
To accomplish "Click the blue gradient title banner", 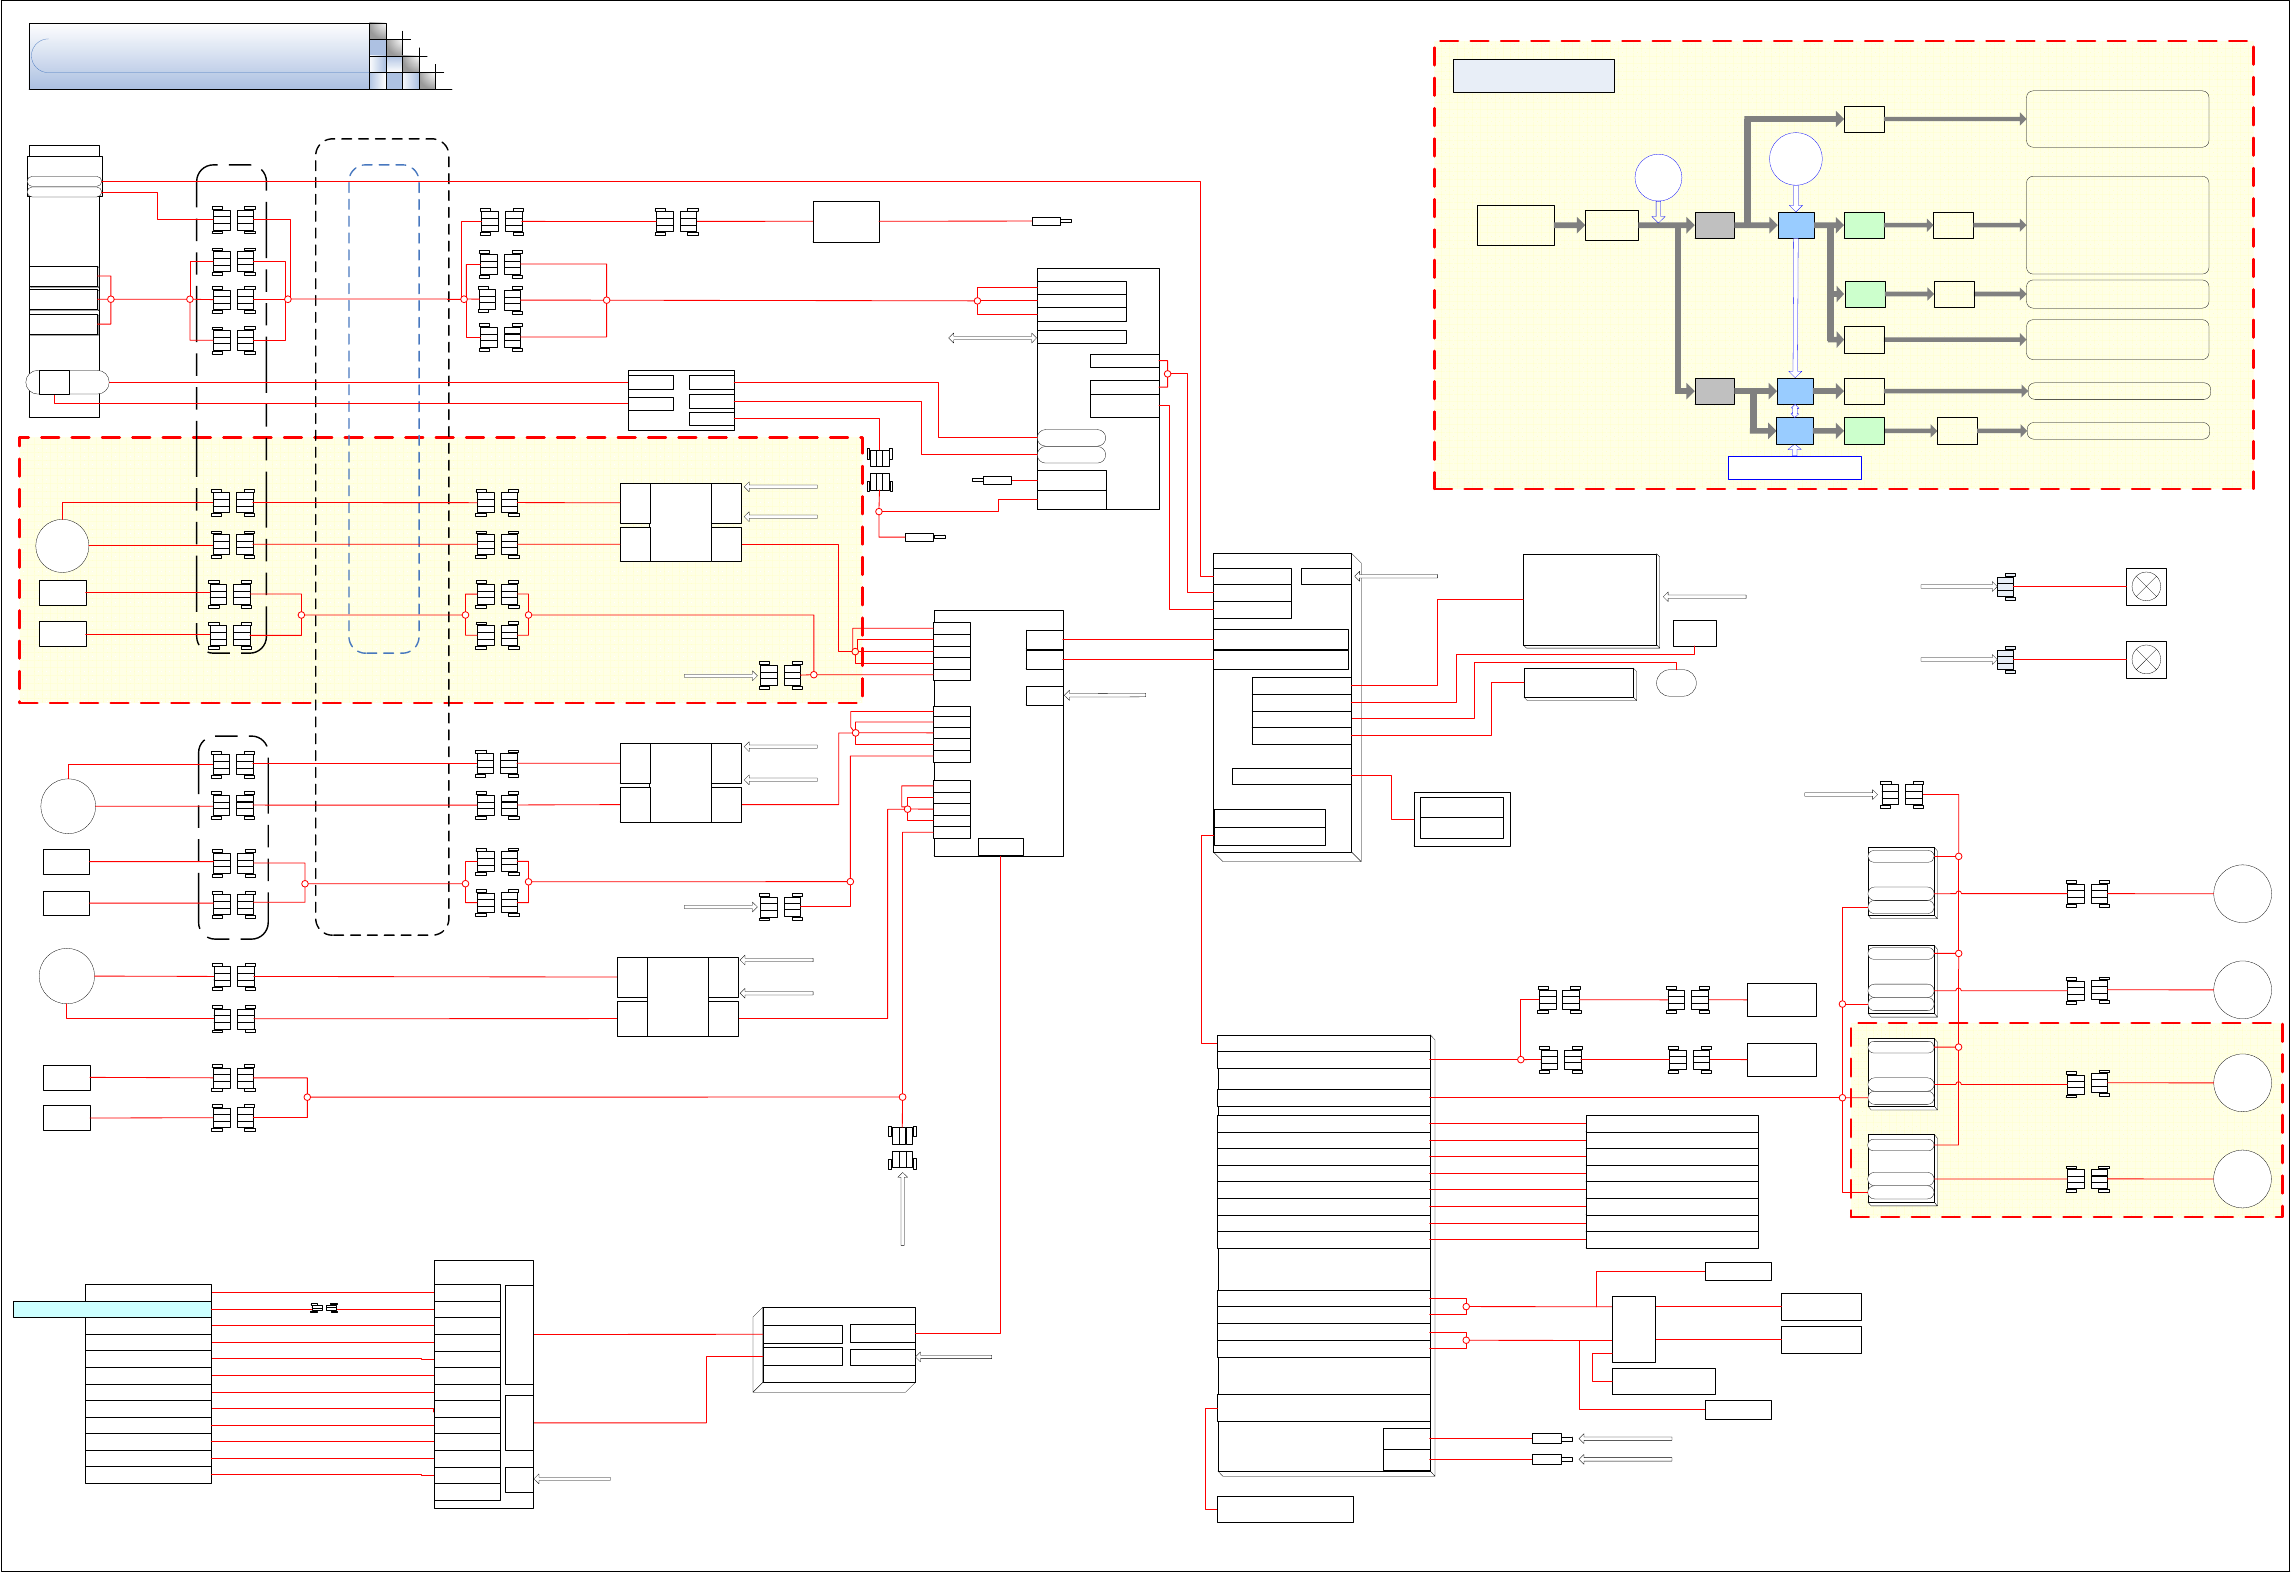I will point(200,57).
